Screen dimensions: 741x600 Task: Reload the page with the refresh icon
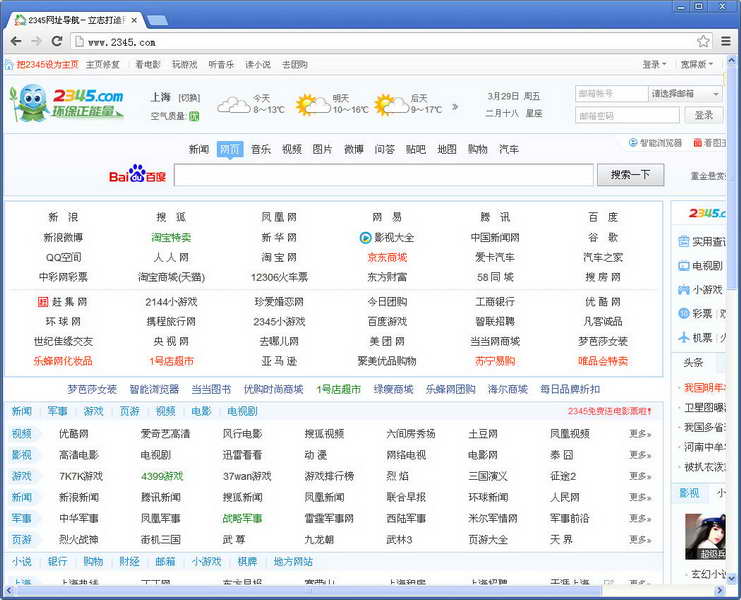[x=57, y=42]
